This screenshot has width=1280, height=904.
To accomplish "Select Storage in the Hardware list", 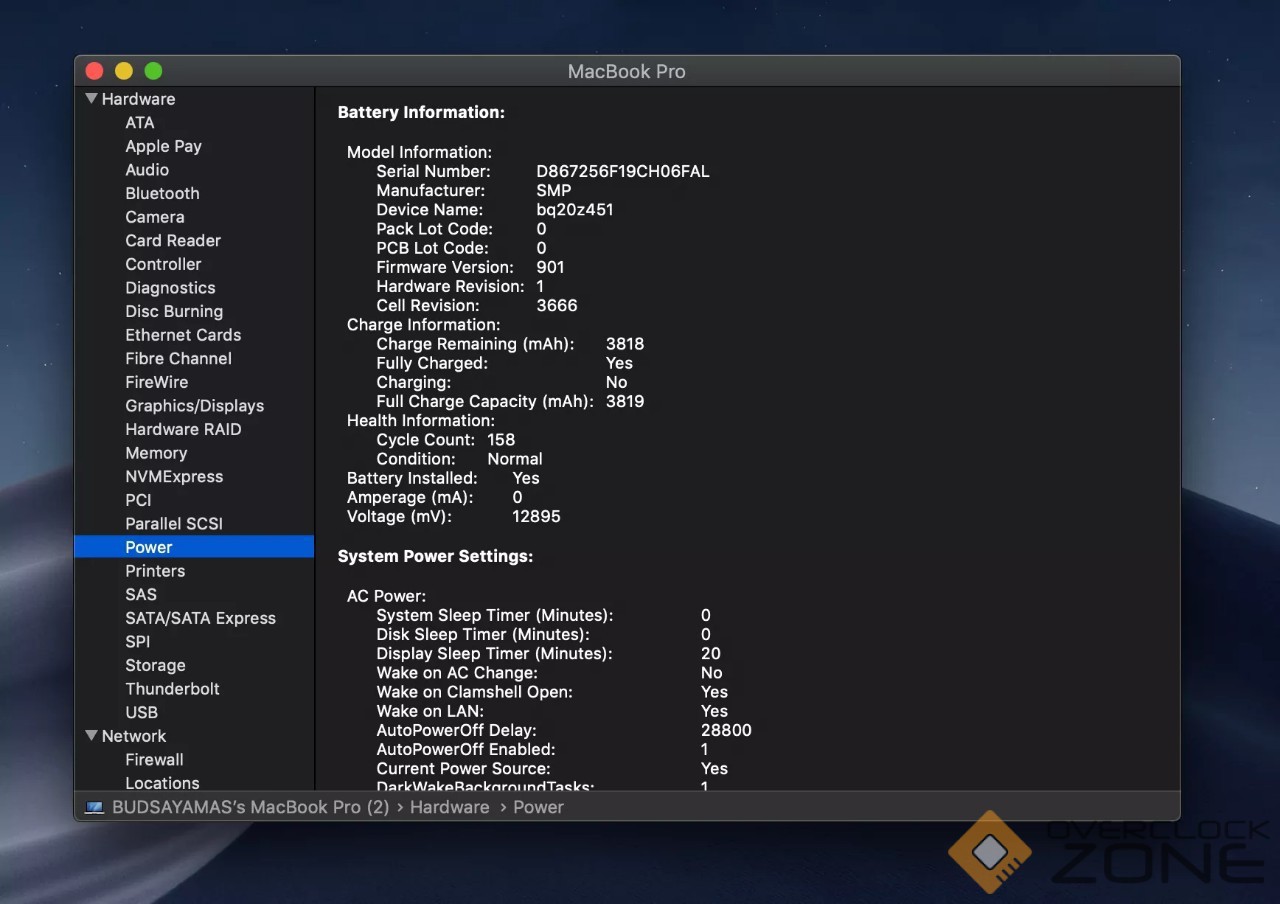I will pyautogui.click(x=155, y=665).
